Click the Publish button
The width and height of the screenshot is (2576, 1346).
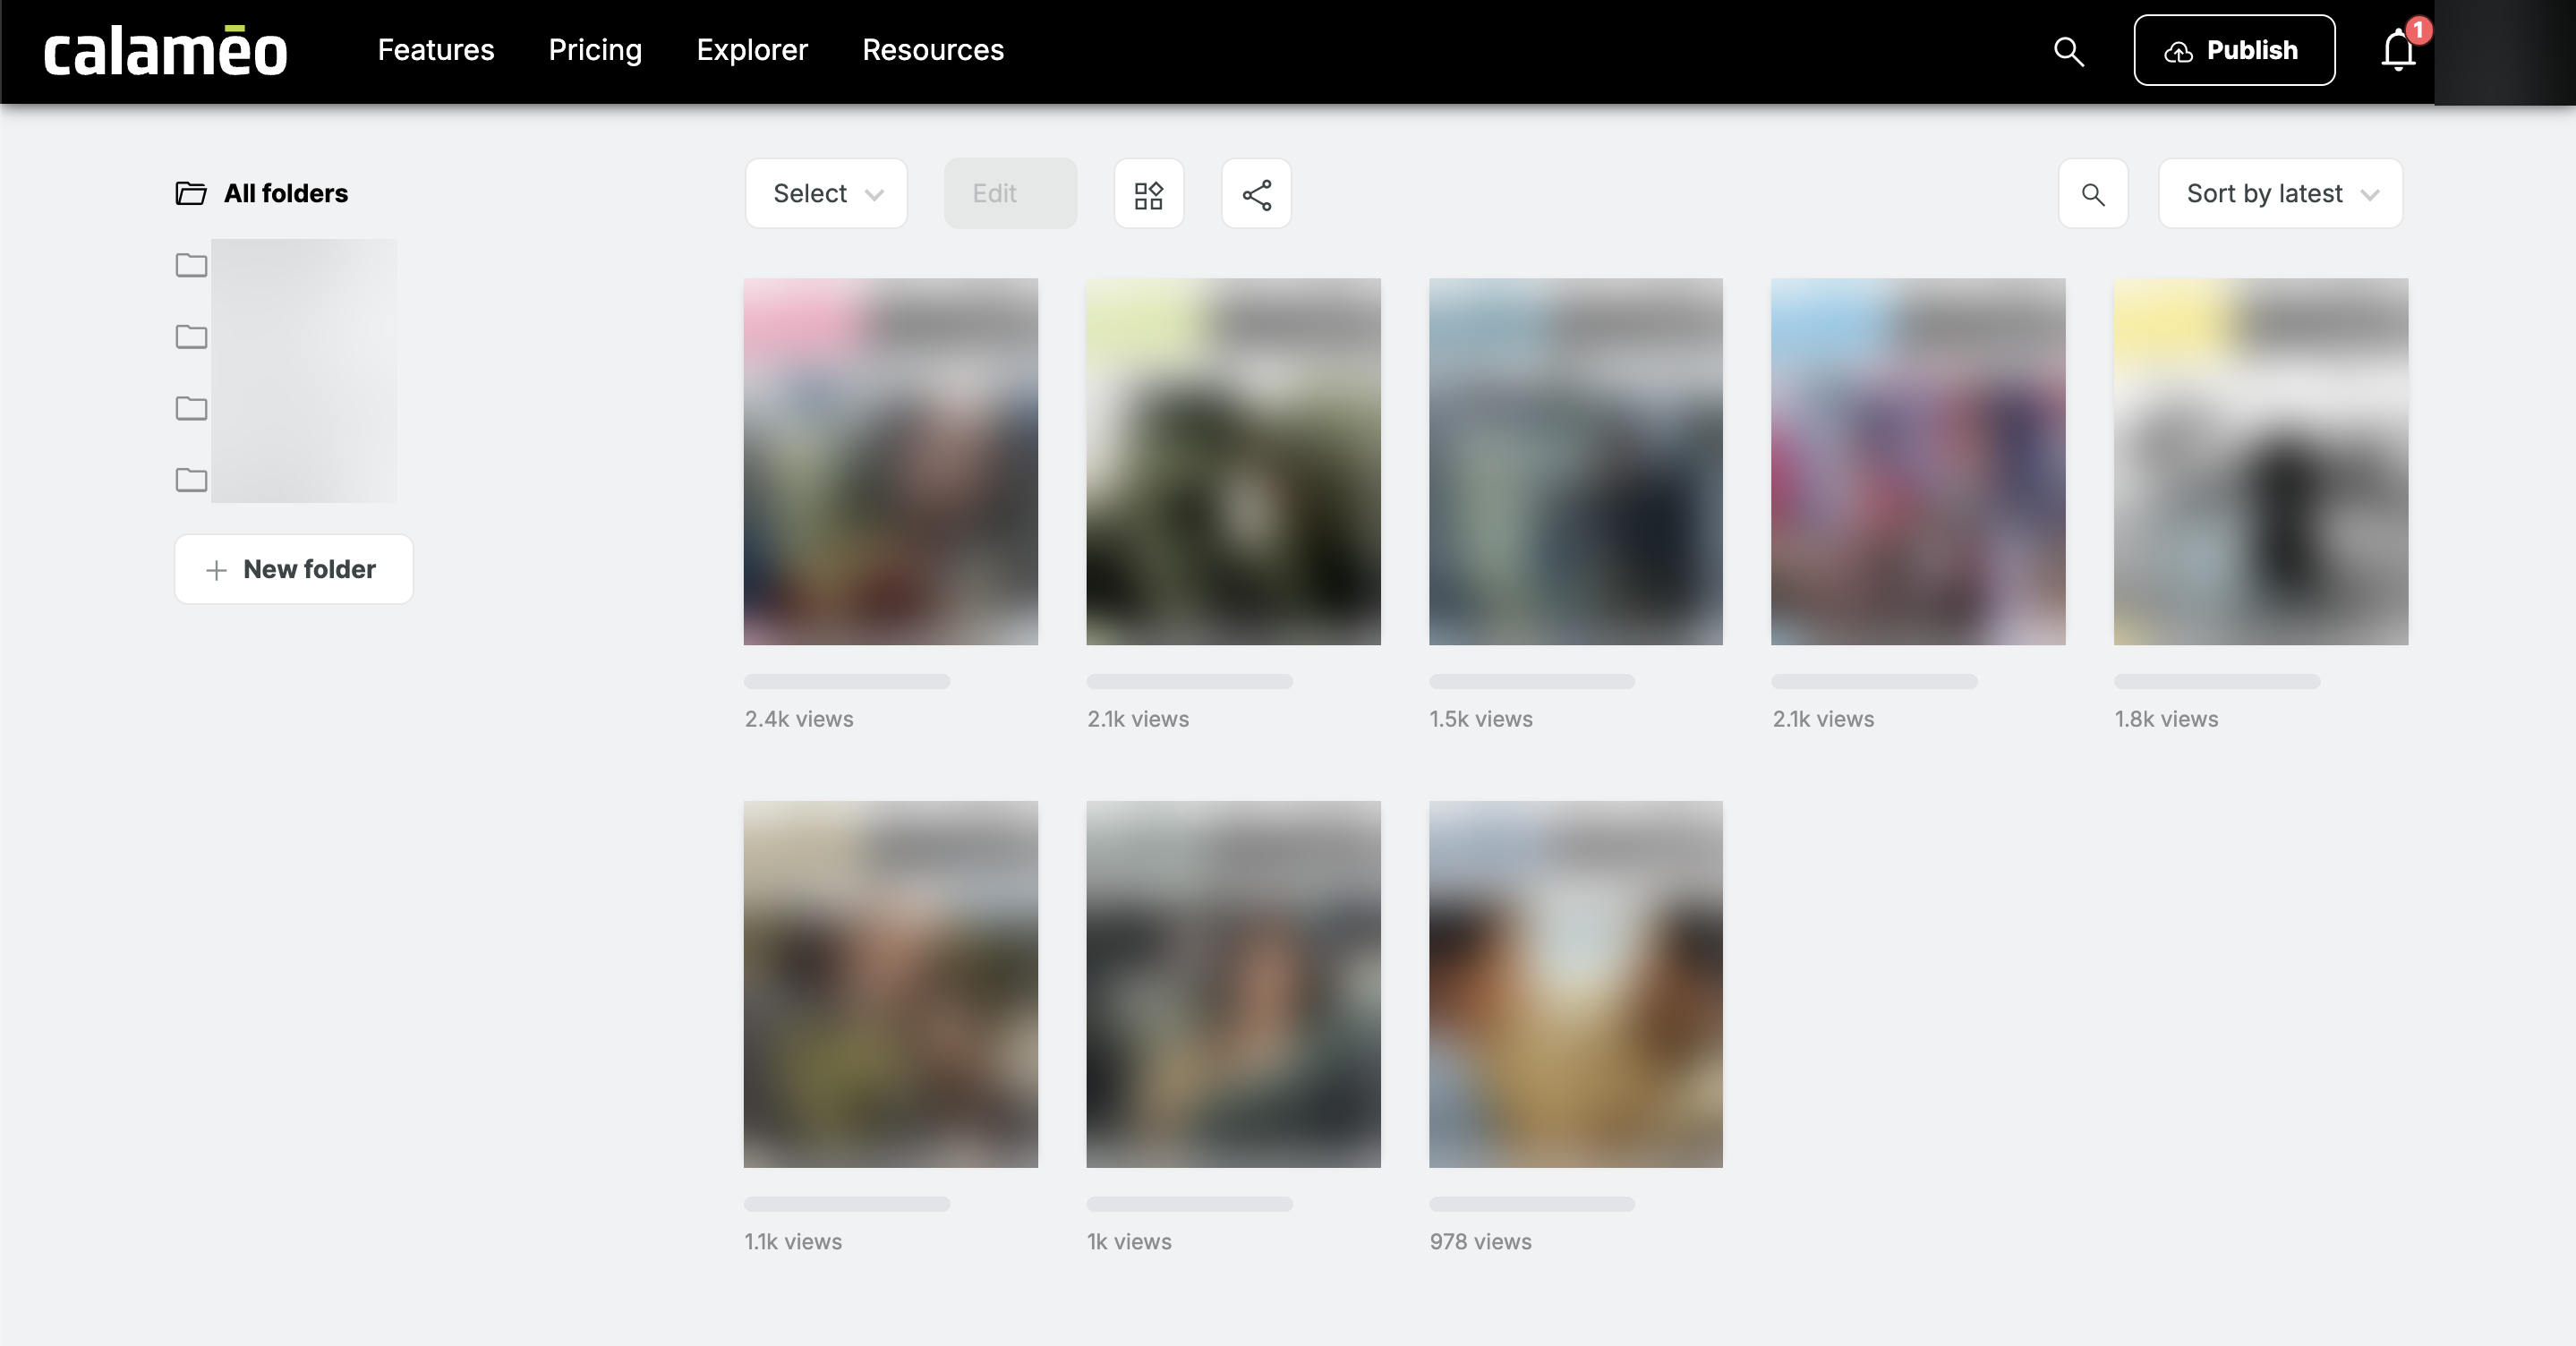pyautogui.click(x=2234, y=50)
